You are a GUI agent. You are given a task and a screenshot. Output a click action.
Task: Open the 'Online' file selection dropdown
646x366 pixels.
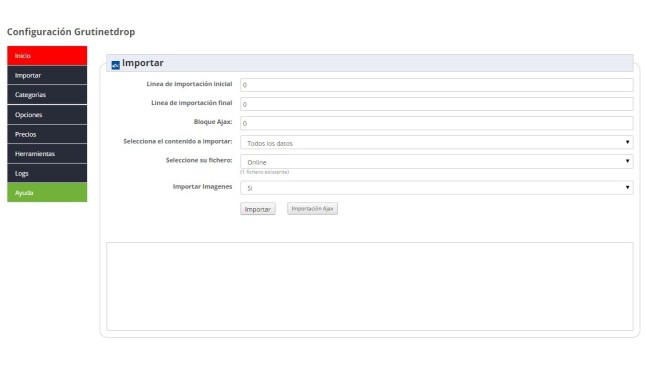click(437, 162)
